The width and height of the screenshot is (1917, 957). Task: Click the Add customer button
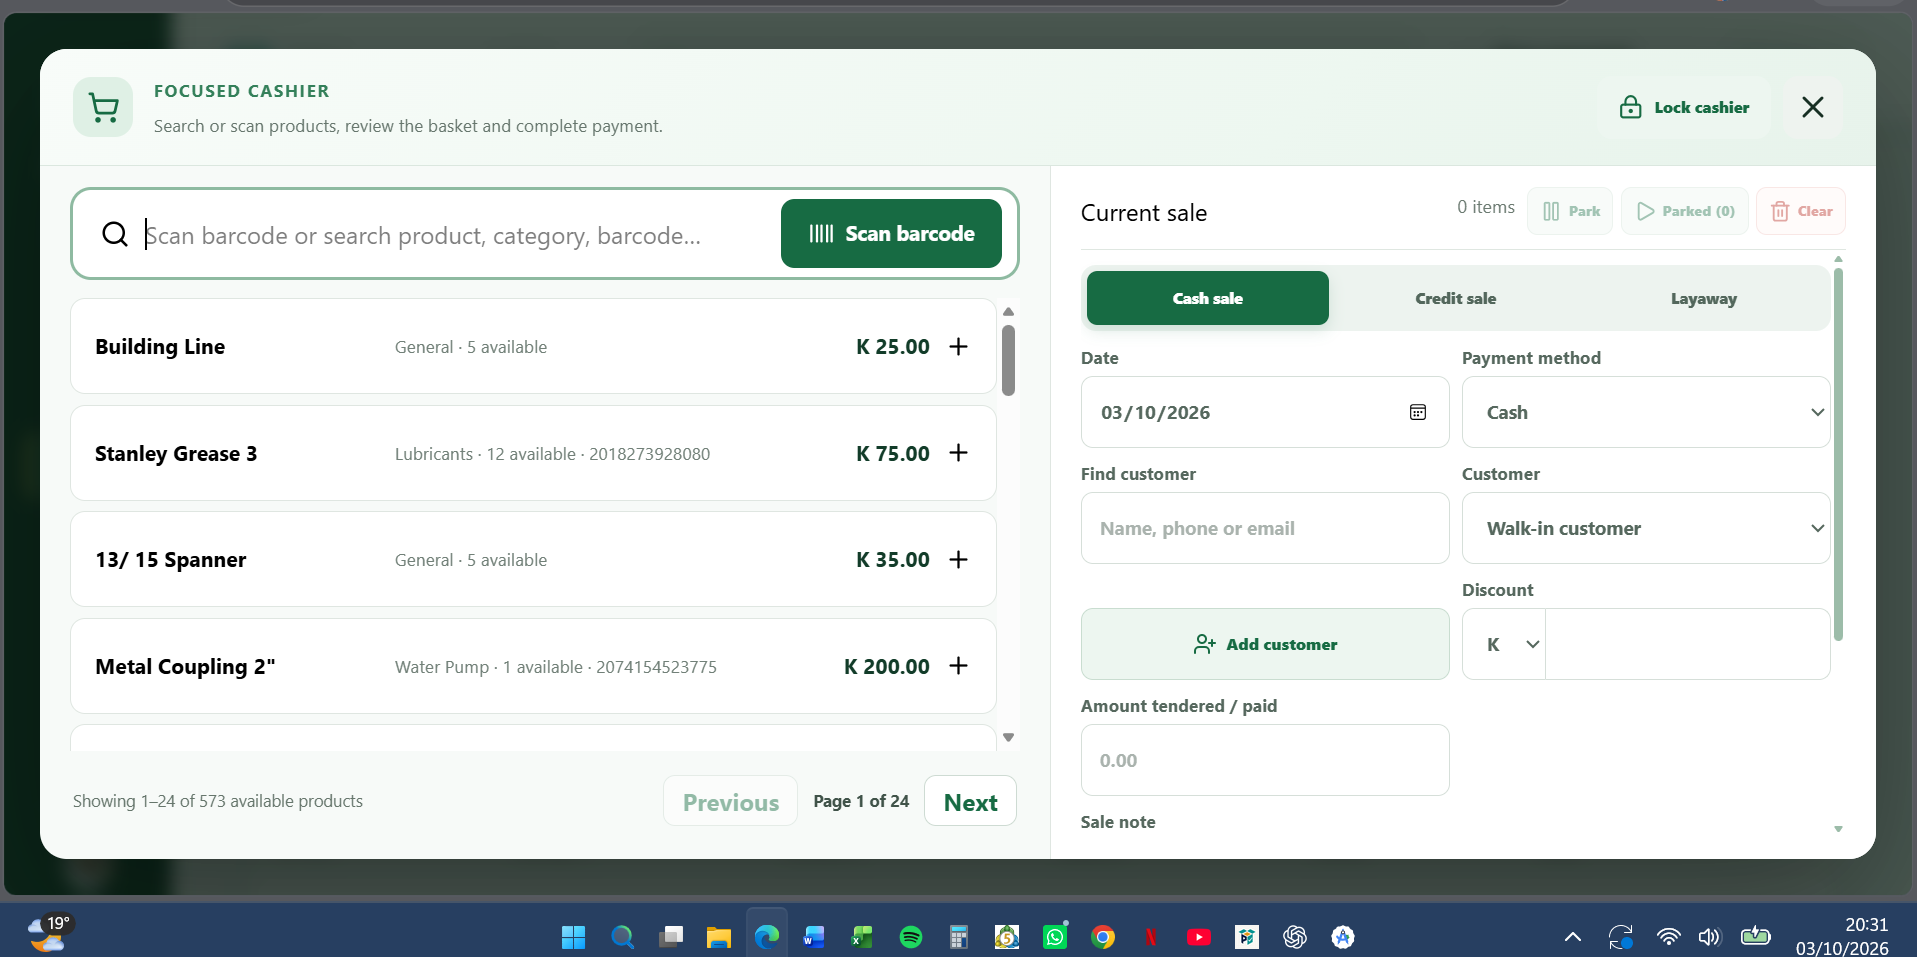(1265, 644)
